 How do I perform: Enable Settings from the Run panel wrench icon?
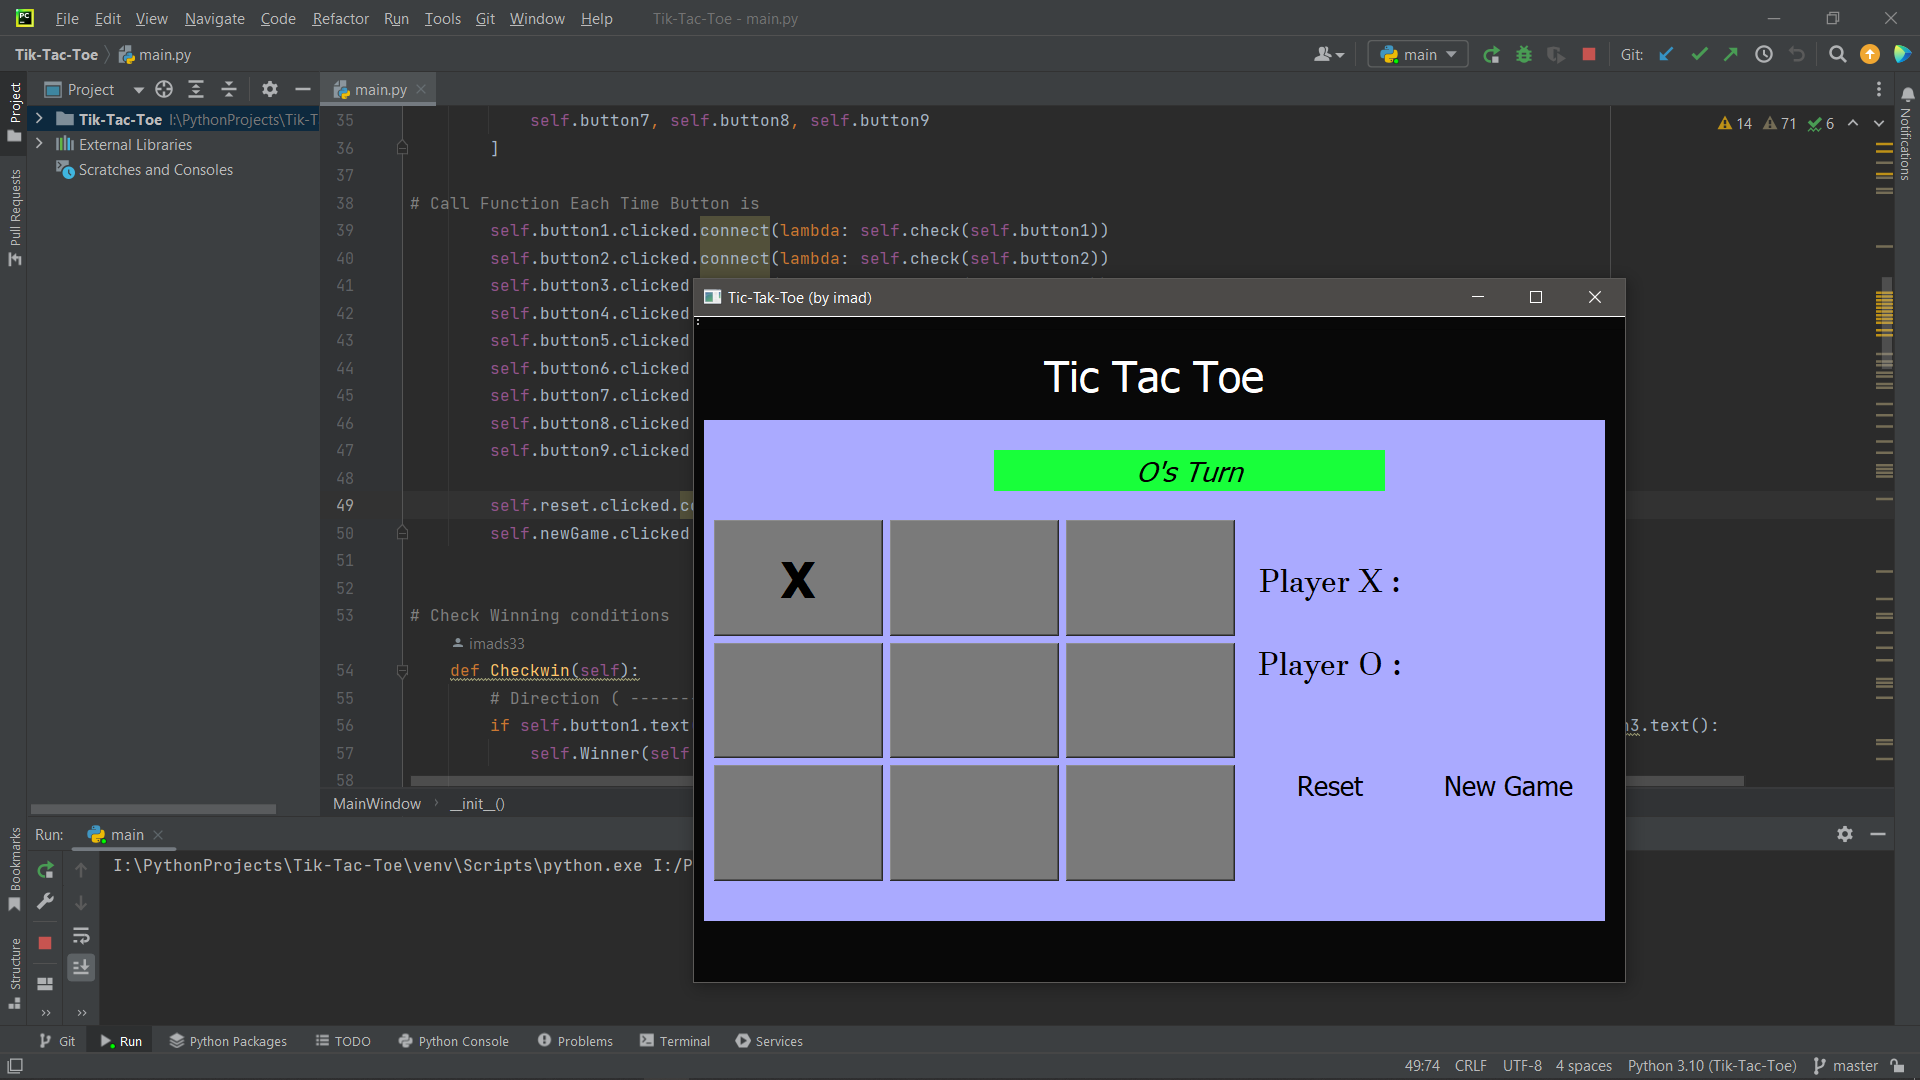tap(44, 901)
